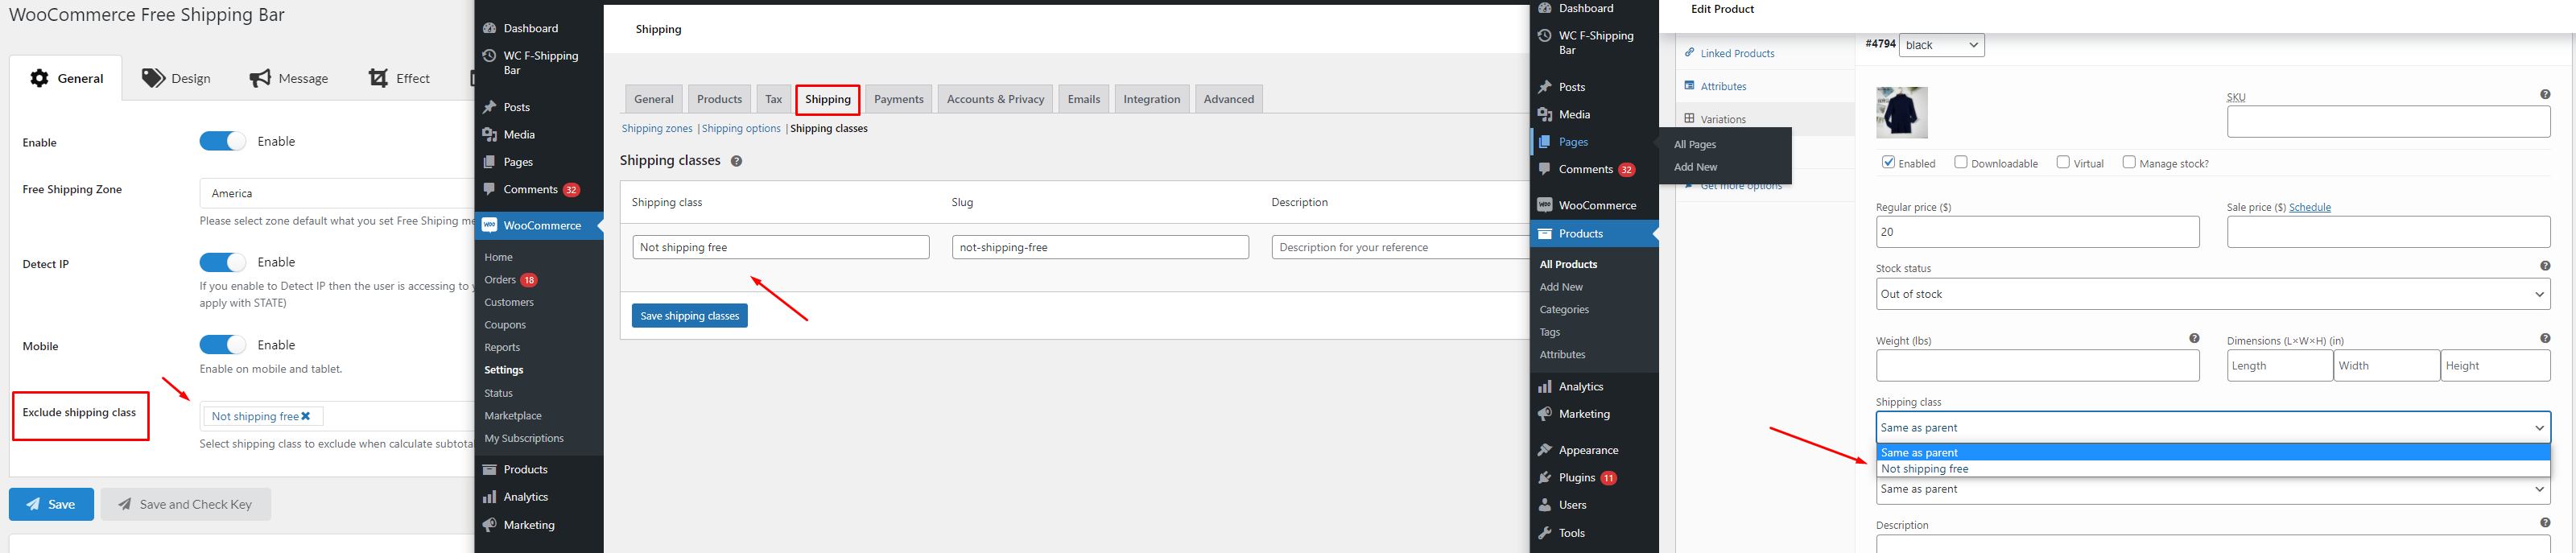Check the Downloadable checkbox
This screenshot has width=2576, height=553.
tap(1961, 162)
